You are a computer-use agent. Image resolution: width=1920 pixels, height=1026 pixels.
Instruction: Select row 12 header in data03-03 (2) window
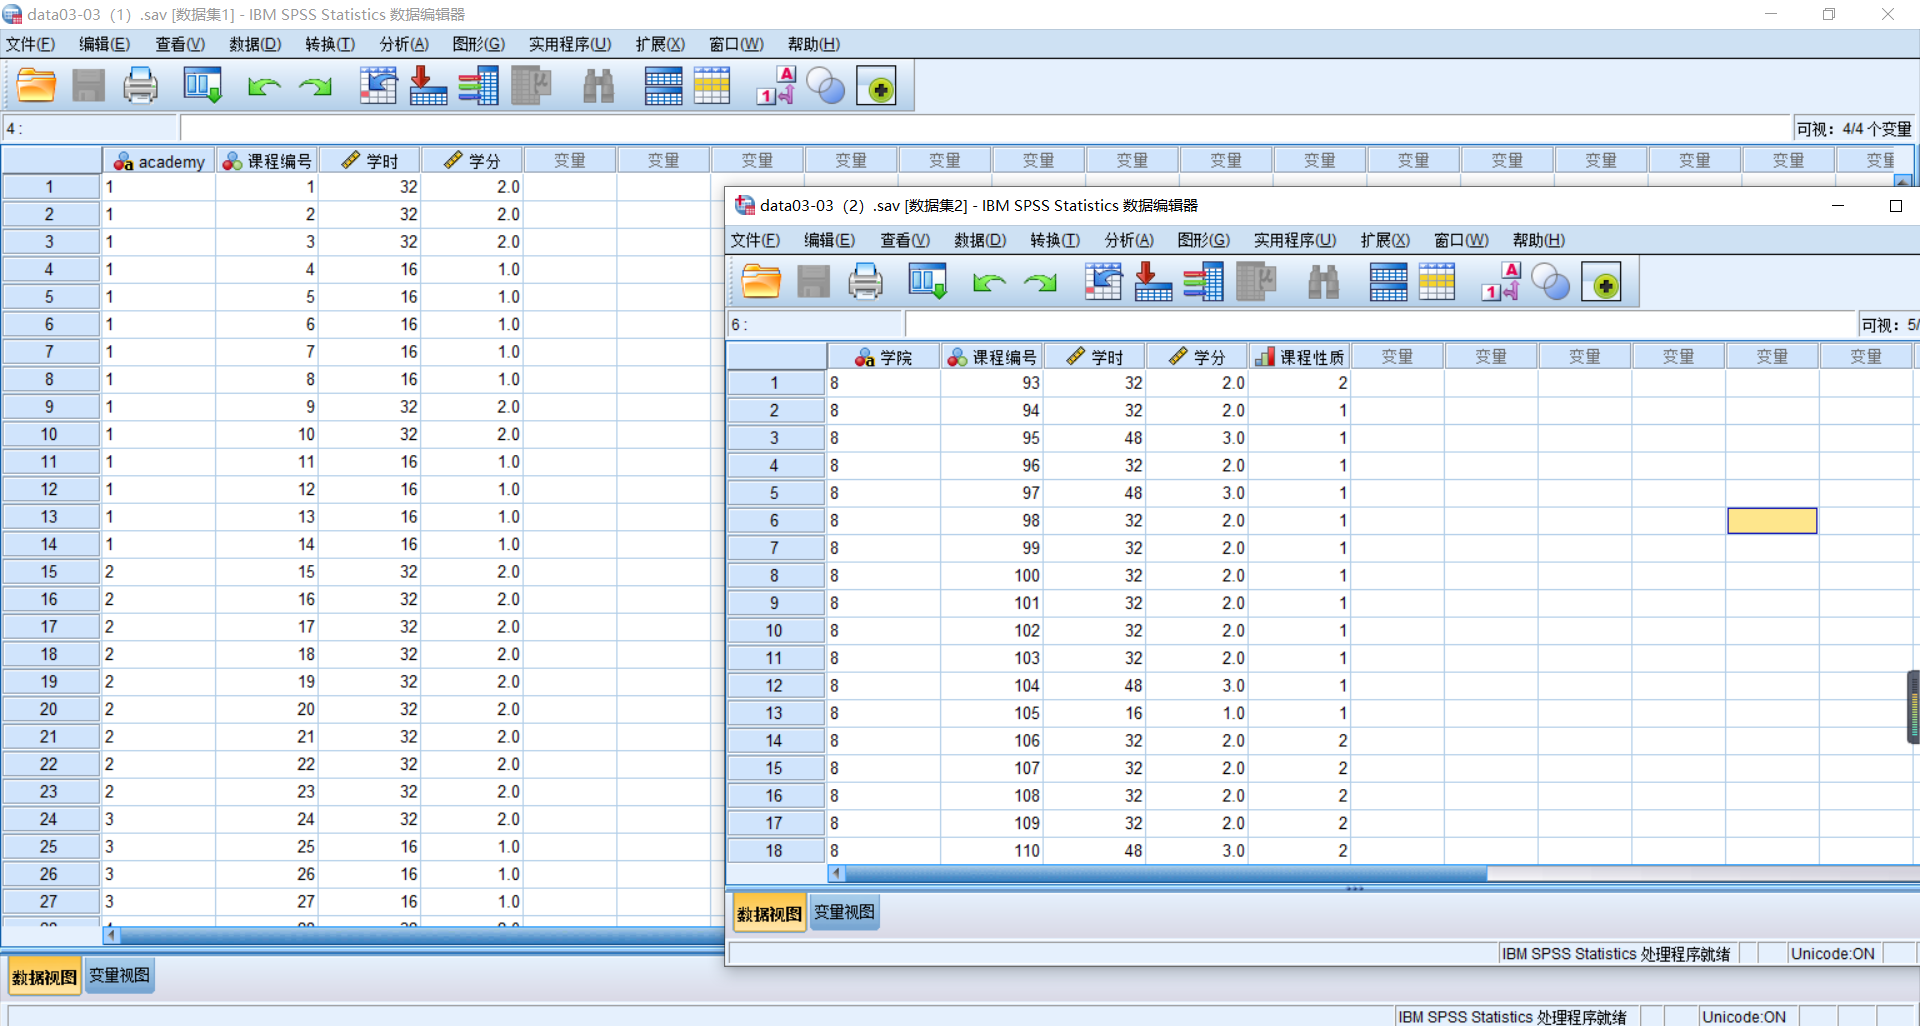tap(774, 686)
